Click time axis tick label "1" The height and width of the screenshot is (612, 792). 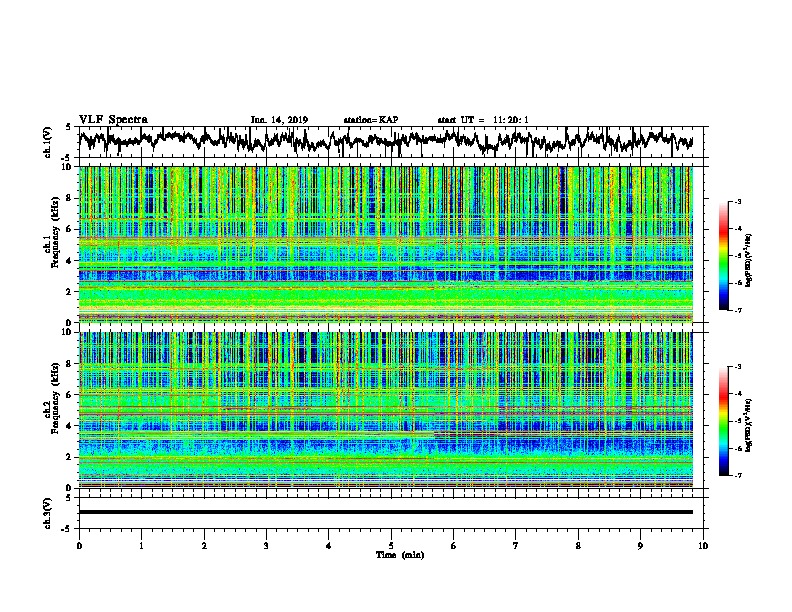click(141, 546)
